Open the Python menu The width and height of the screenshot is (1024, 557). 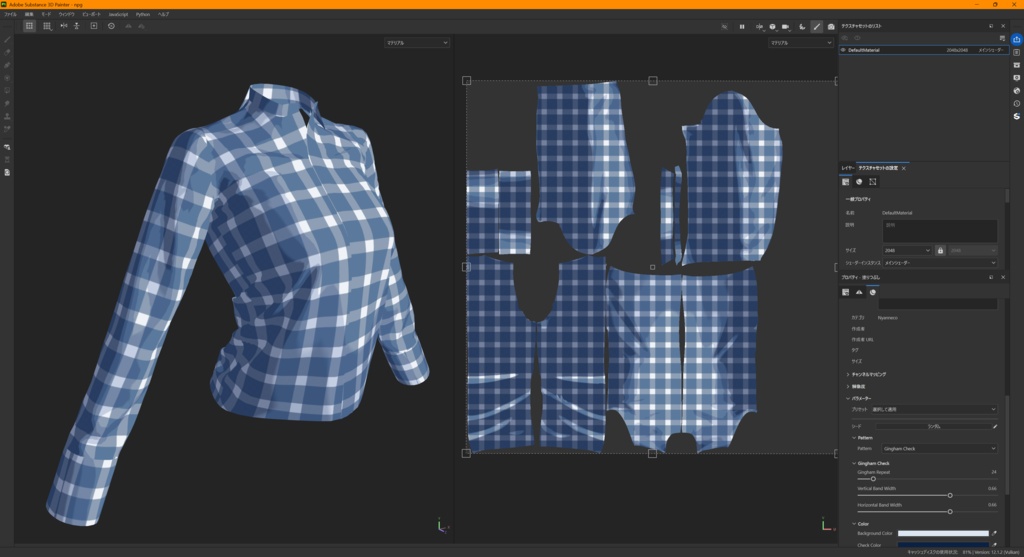click(142, 14)
